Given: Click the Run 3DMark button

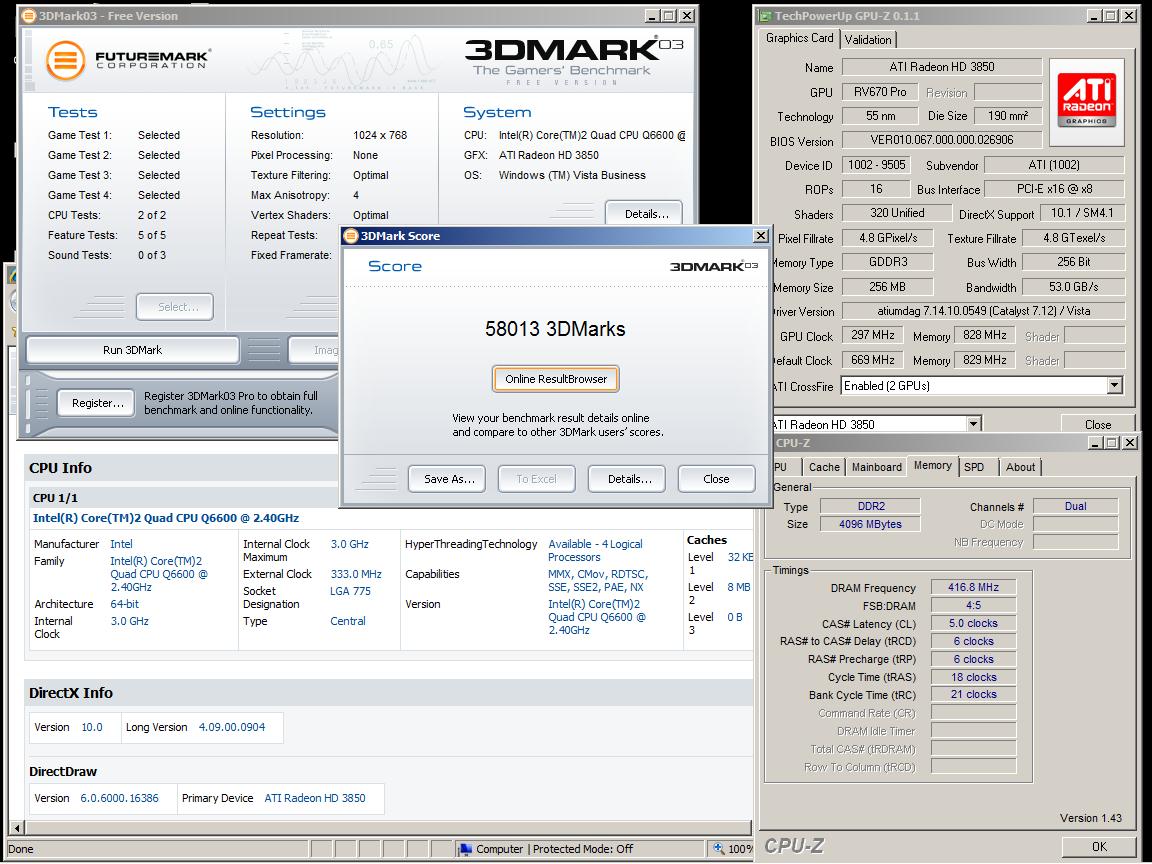Looking at the screenshot, I should [132, 350].
